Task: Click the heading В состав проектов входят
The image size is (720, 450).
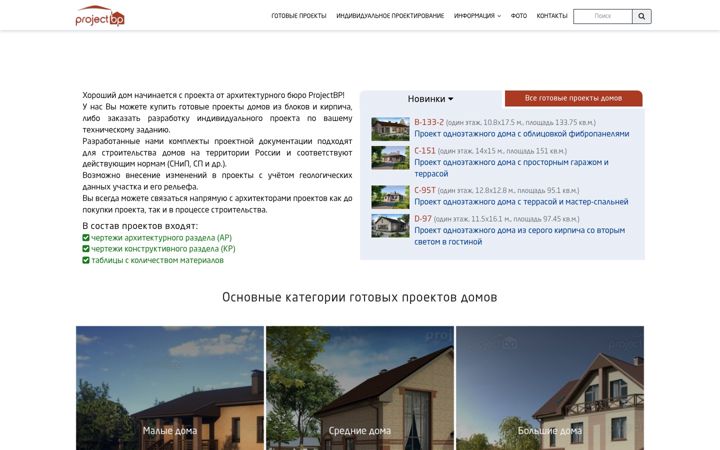Action: (140, 226)
